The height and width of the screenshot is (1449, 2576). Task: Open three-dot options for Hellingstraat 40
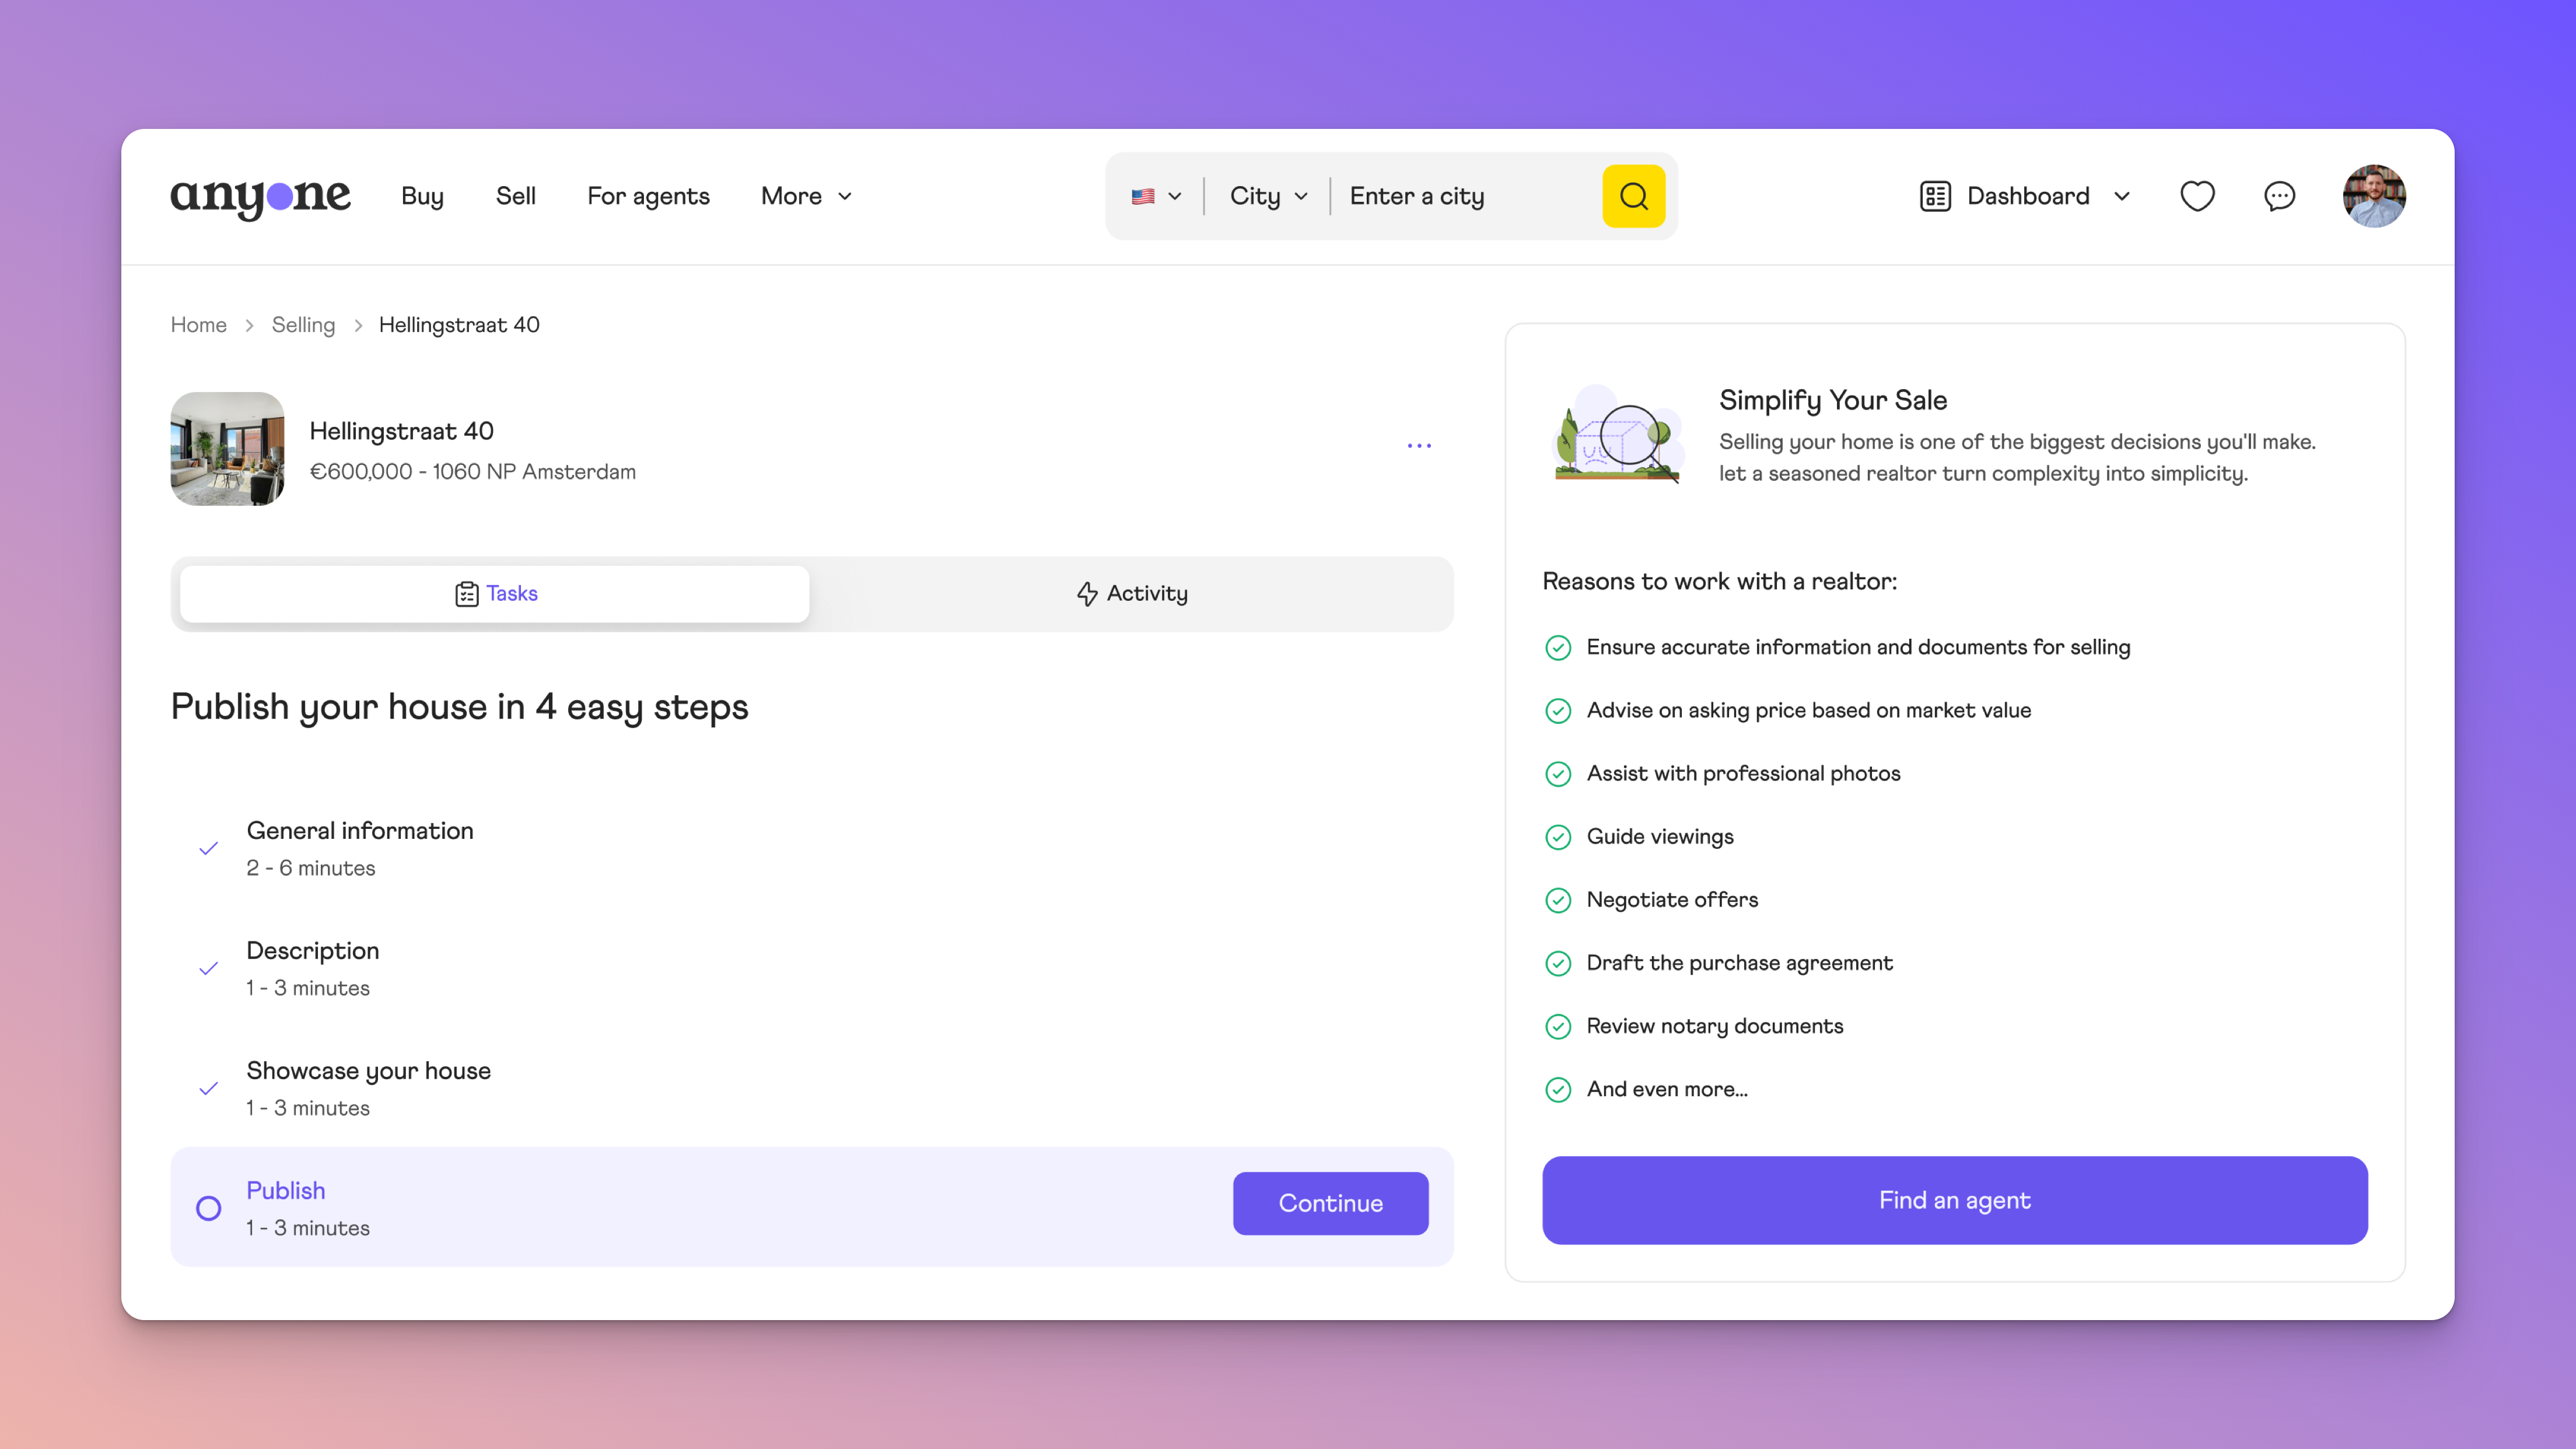coord(1419,446)
